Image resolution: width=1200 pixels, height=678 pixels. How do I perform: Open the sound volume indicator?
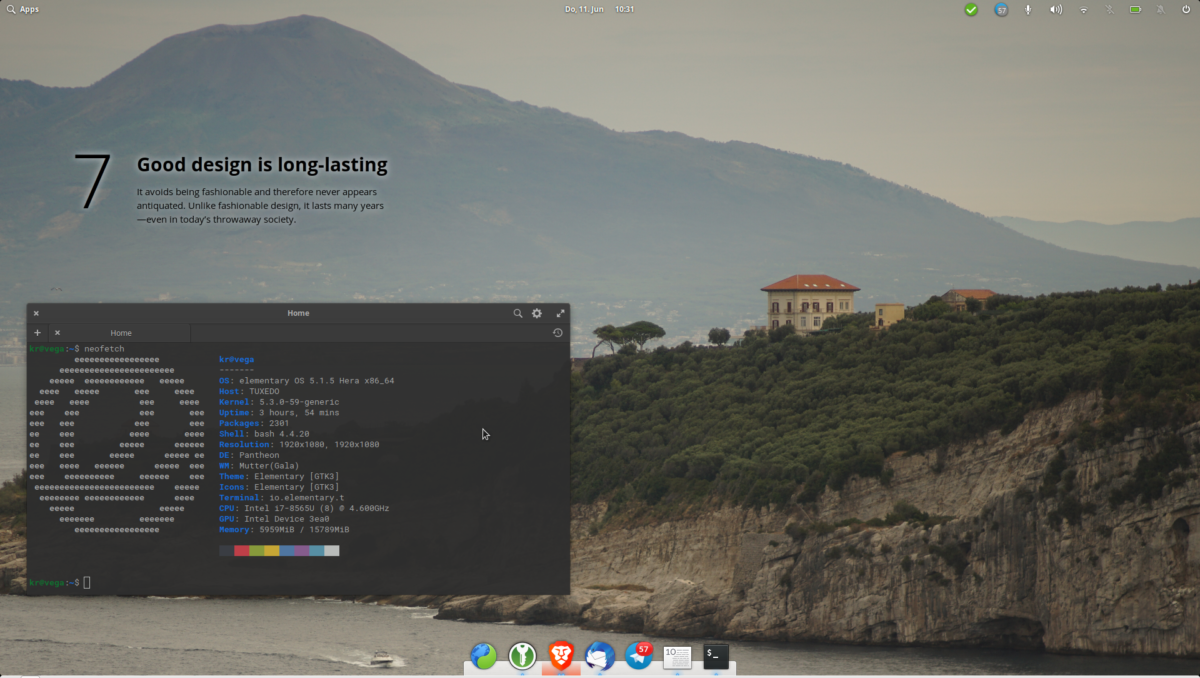(x=1056, y=9)
